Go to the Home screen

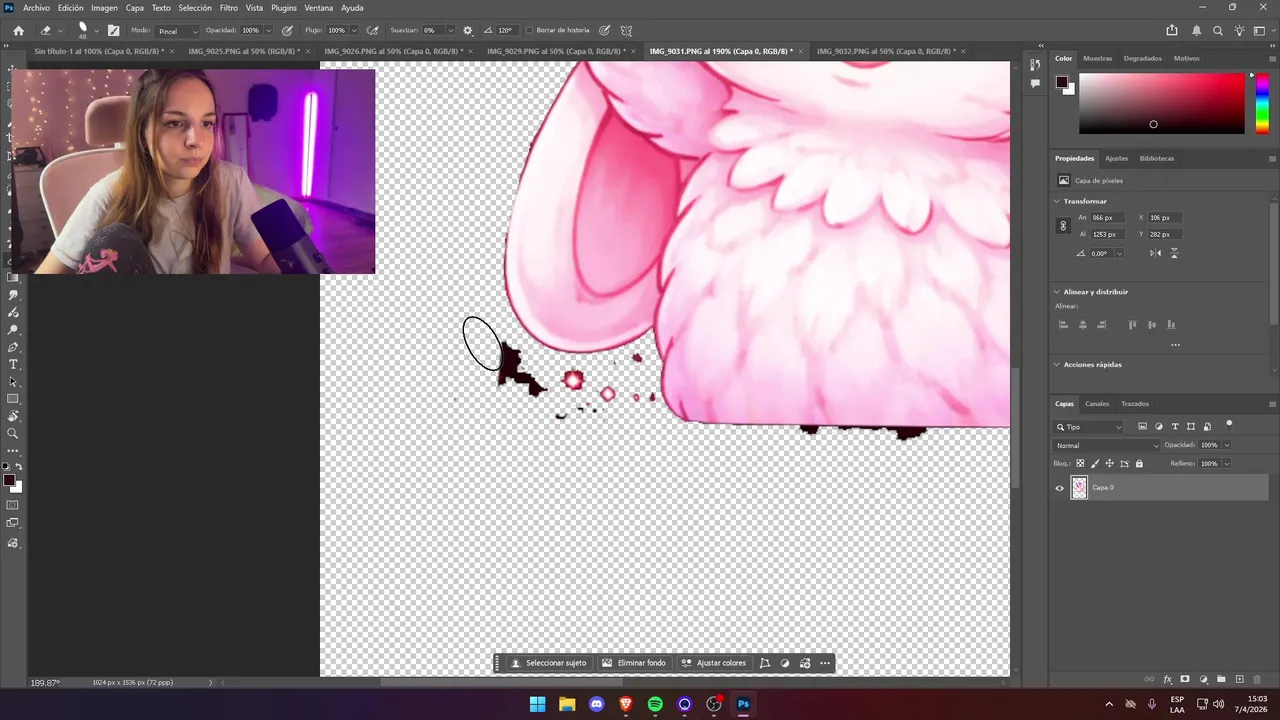18,30
